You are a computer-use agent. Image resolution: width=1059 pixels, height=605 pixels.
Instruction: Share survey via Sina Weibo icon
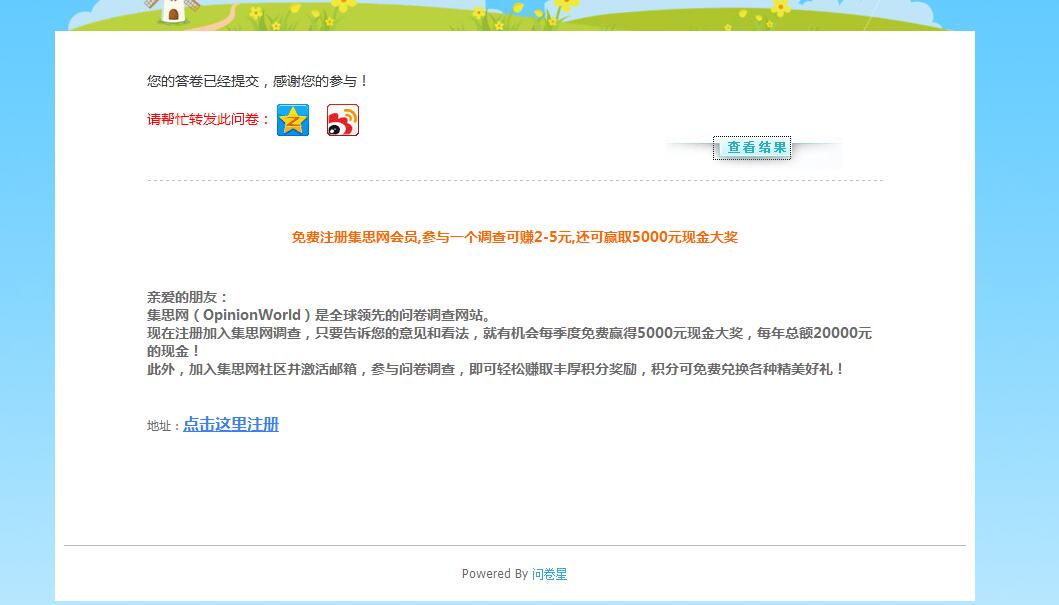click(x=342, y=120)
